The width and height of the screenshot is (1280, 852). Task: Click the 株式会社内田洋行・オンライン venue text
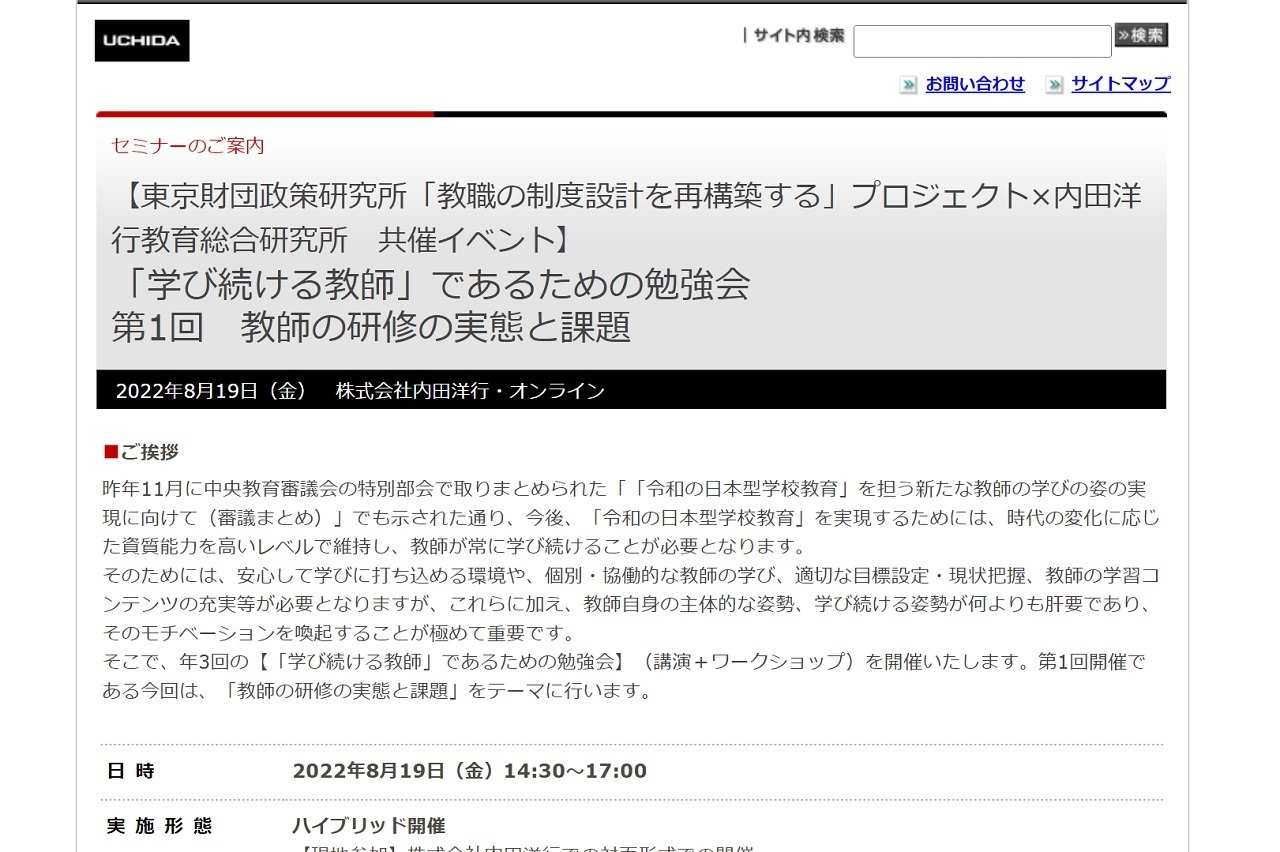click(470, 391)
